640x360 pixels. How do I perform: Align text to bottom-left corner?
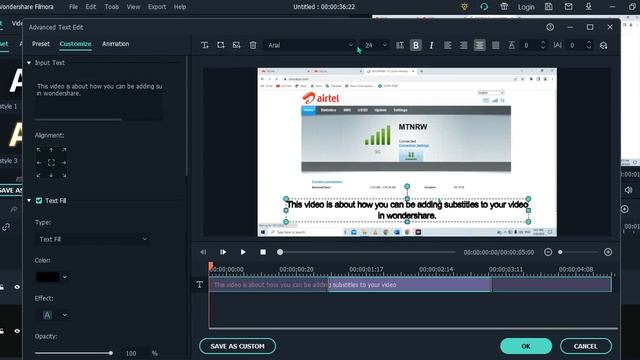click(39, 175)
